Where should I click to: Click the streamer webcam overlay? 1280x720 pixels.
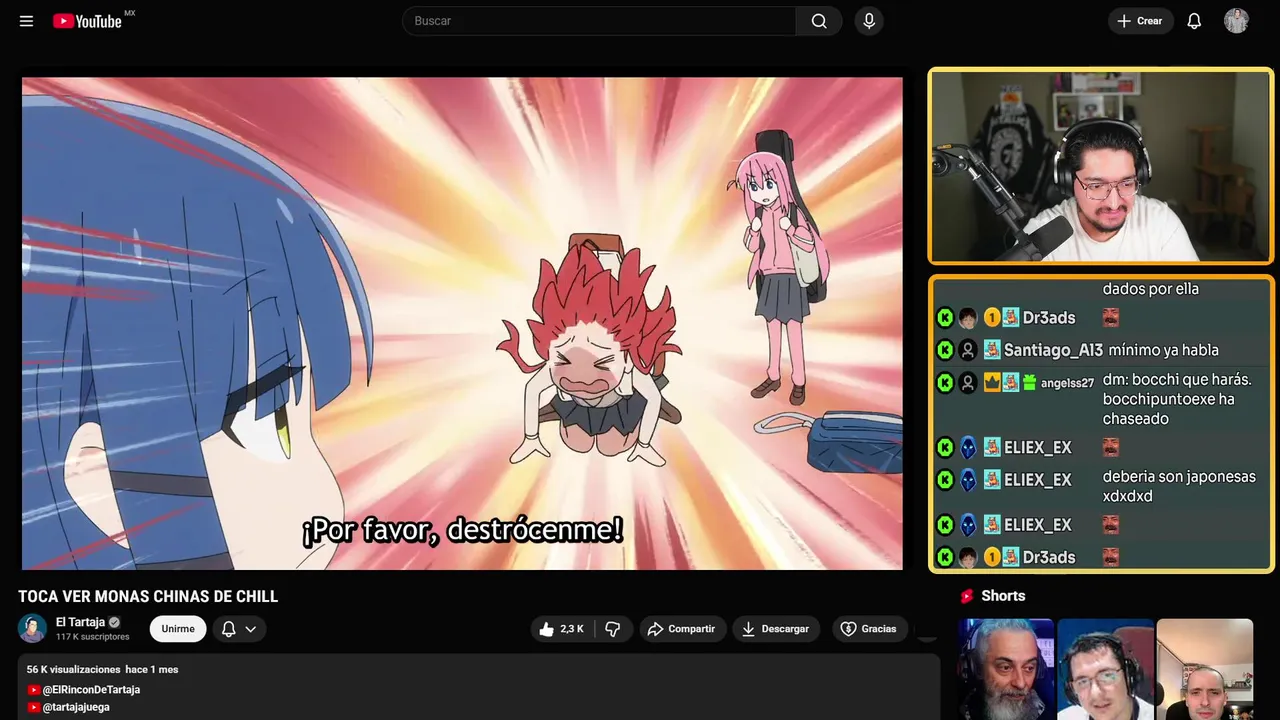[x=1101, y=166]
